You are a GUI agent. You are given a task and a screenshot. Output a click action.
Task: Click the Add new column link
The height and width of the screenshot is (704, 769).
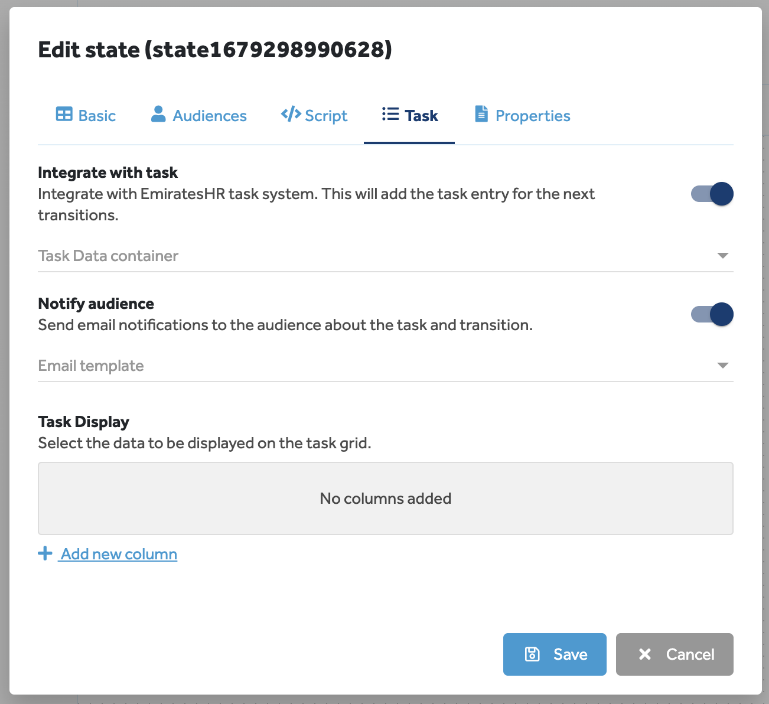[x=118, y=554]
